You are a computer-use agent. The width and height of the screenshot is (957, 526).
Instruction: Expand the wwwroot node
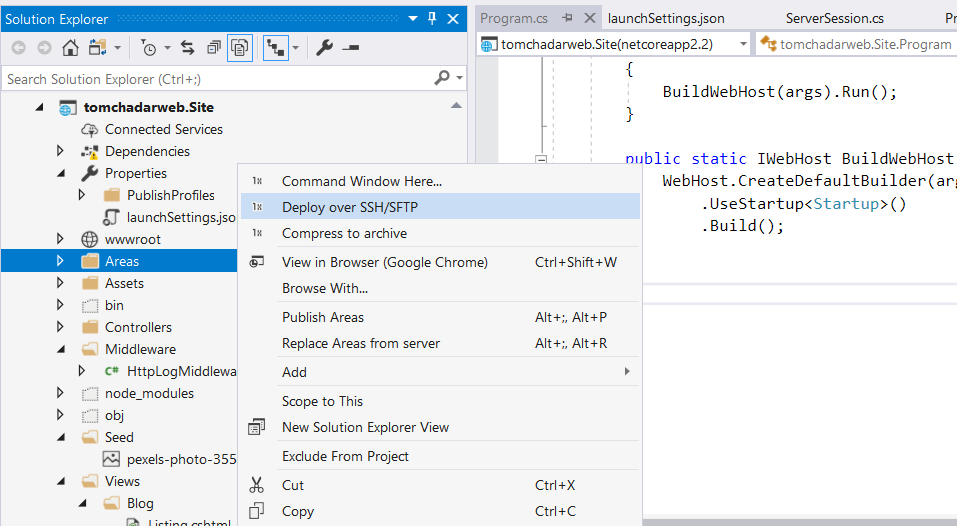tap(60, 239)
